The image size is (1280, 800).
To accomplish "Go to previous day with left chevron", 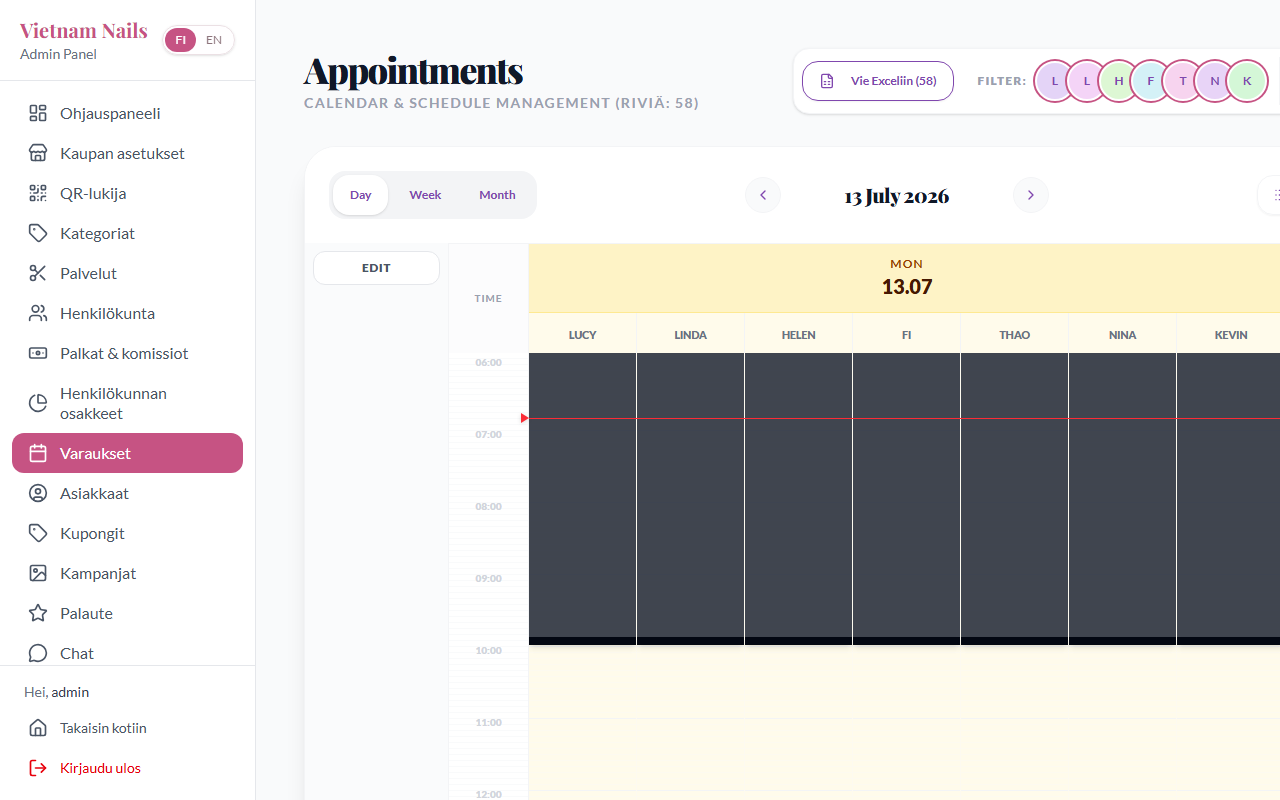I will pyautogui.click(x=763, y=195).
